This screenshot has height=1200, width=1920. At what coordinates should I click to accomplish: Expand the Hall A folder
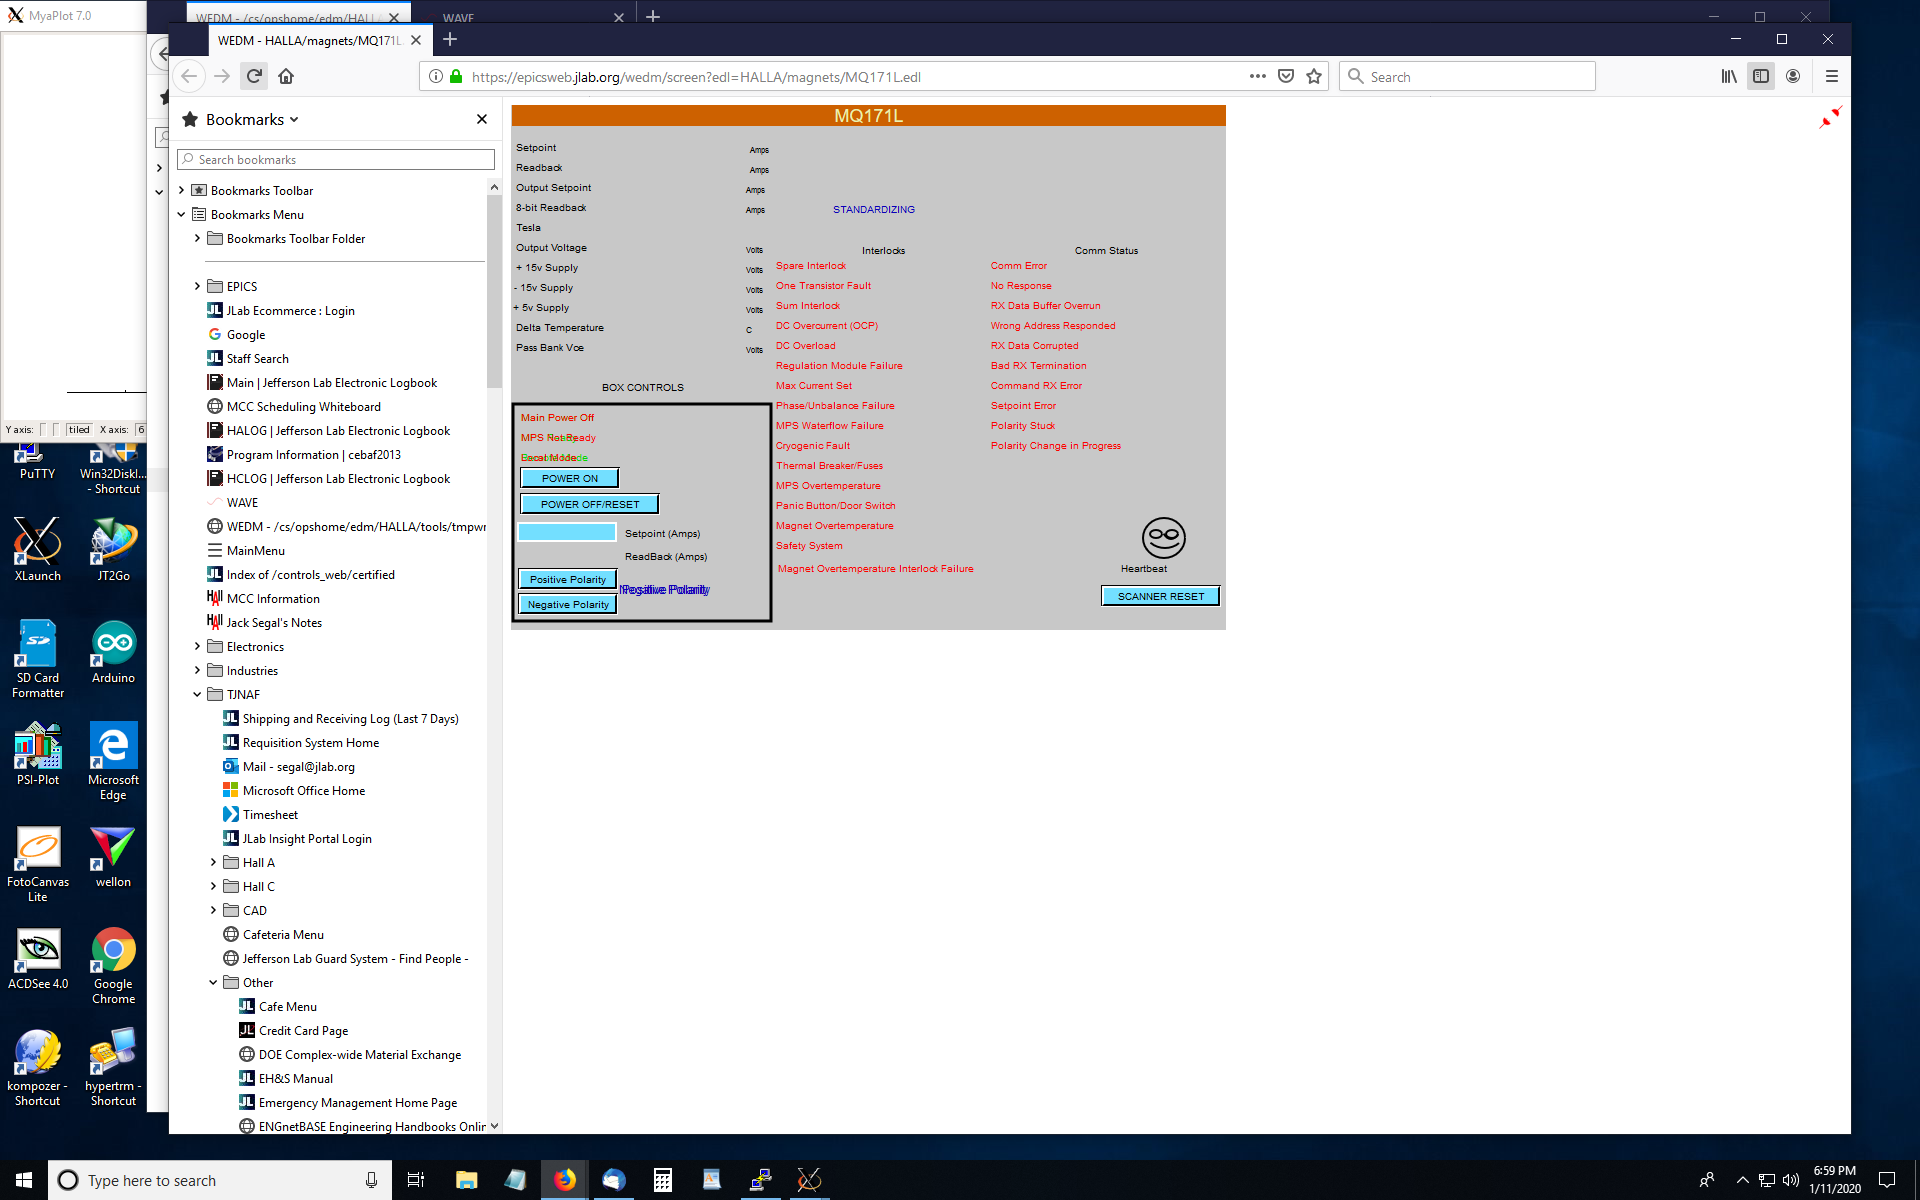(213, 862)
